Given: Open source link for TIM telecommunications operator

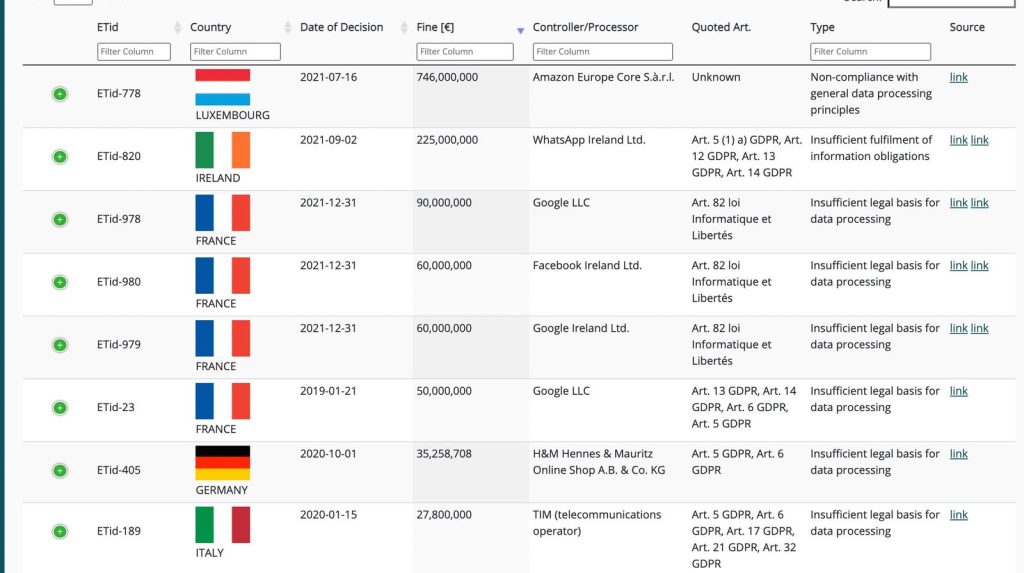Looking at the screenshot, I should pos(959,515).
